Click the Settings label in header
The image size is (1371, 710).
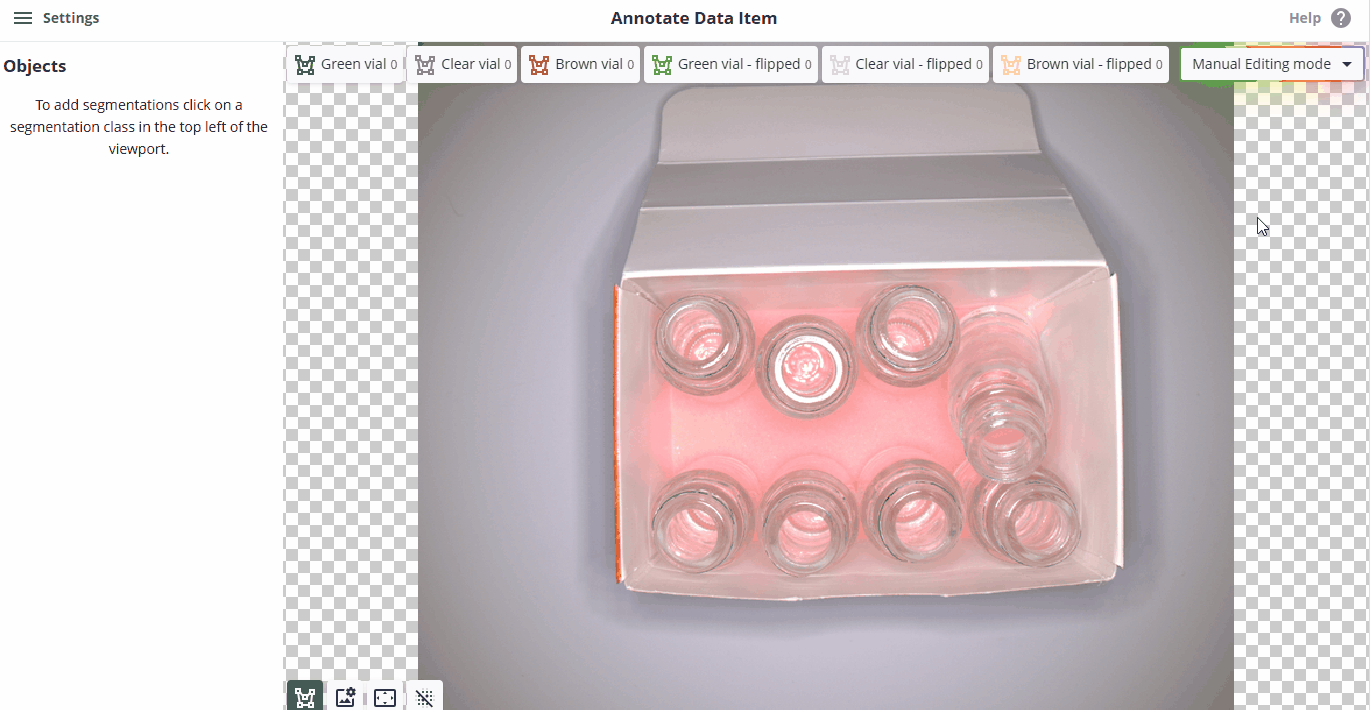71,18
